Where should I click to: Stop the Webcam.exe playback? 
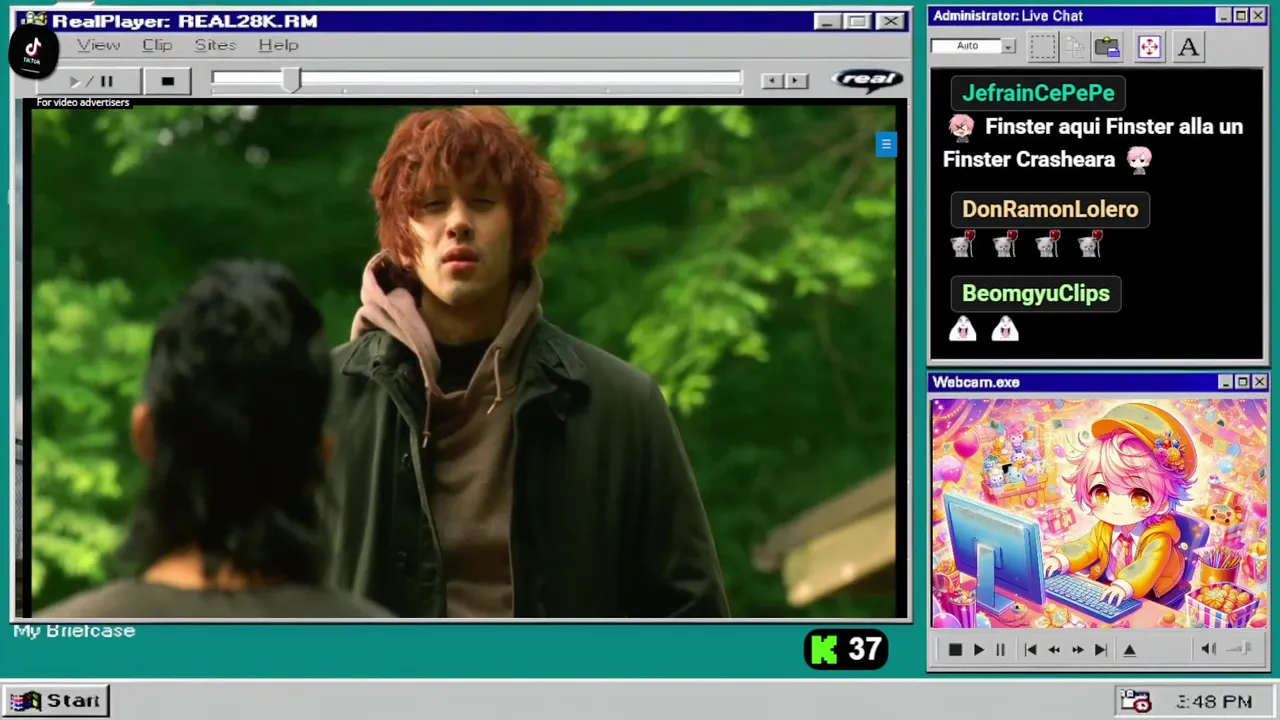(955, 650)
